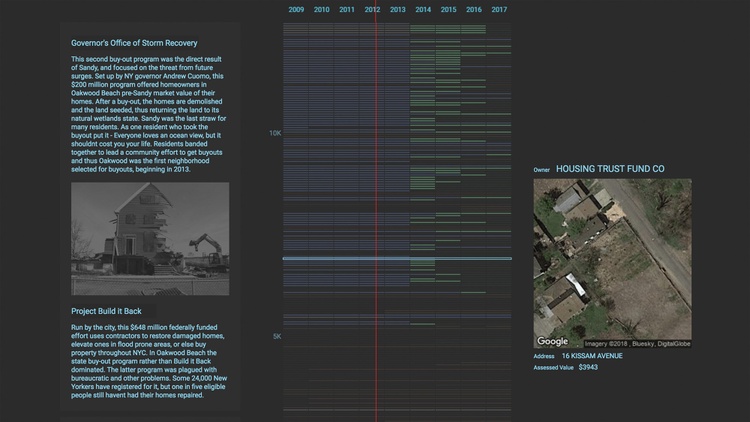The image size is (750, 422).
Task: Click the Project Build it Back heading
Action: point(106,311)
